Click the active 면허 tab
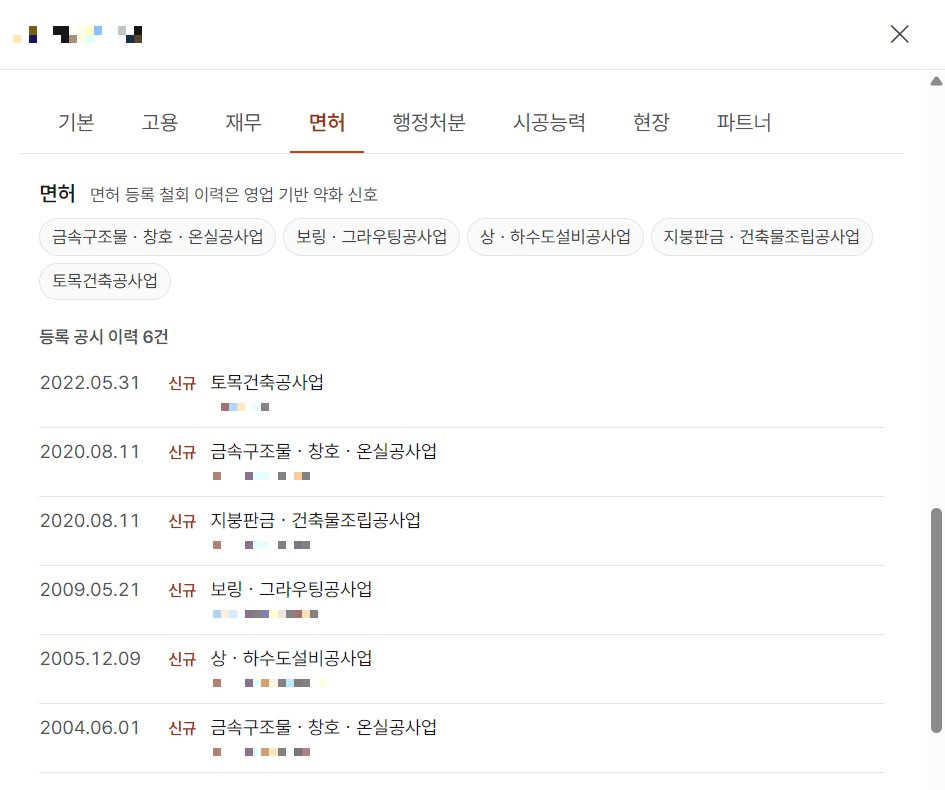Image resolution: width=945 pixels, height=790 pixels. point(327,122)
